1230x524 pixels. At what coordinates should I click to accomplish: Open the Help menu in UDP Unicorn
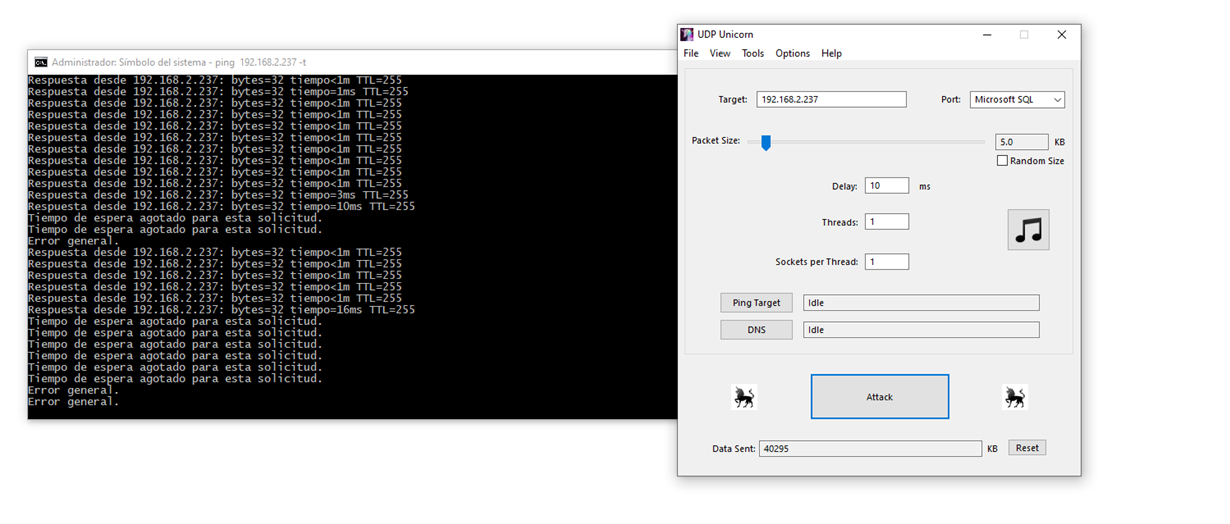pos(832,54)
